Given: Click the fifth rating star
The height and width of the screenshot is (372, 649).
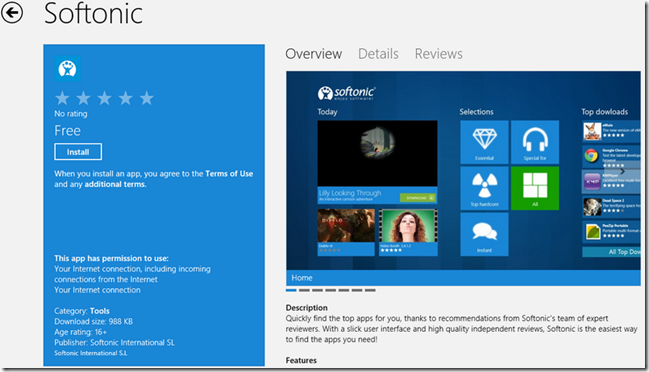Looking at the screenshot, I should click(147, 98).
